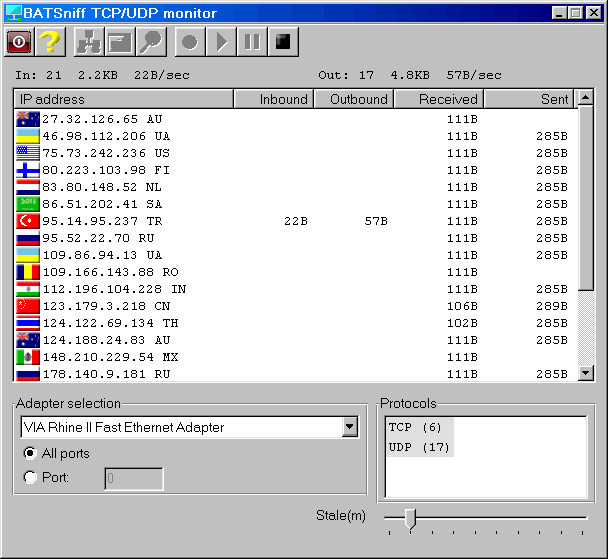Select row 124.122.69.134 TH
The height and width of the screenshot is (559, 608).
tap(296, 323)
